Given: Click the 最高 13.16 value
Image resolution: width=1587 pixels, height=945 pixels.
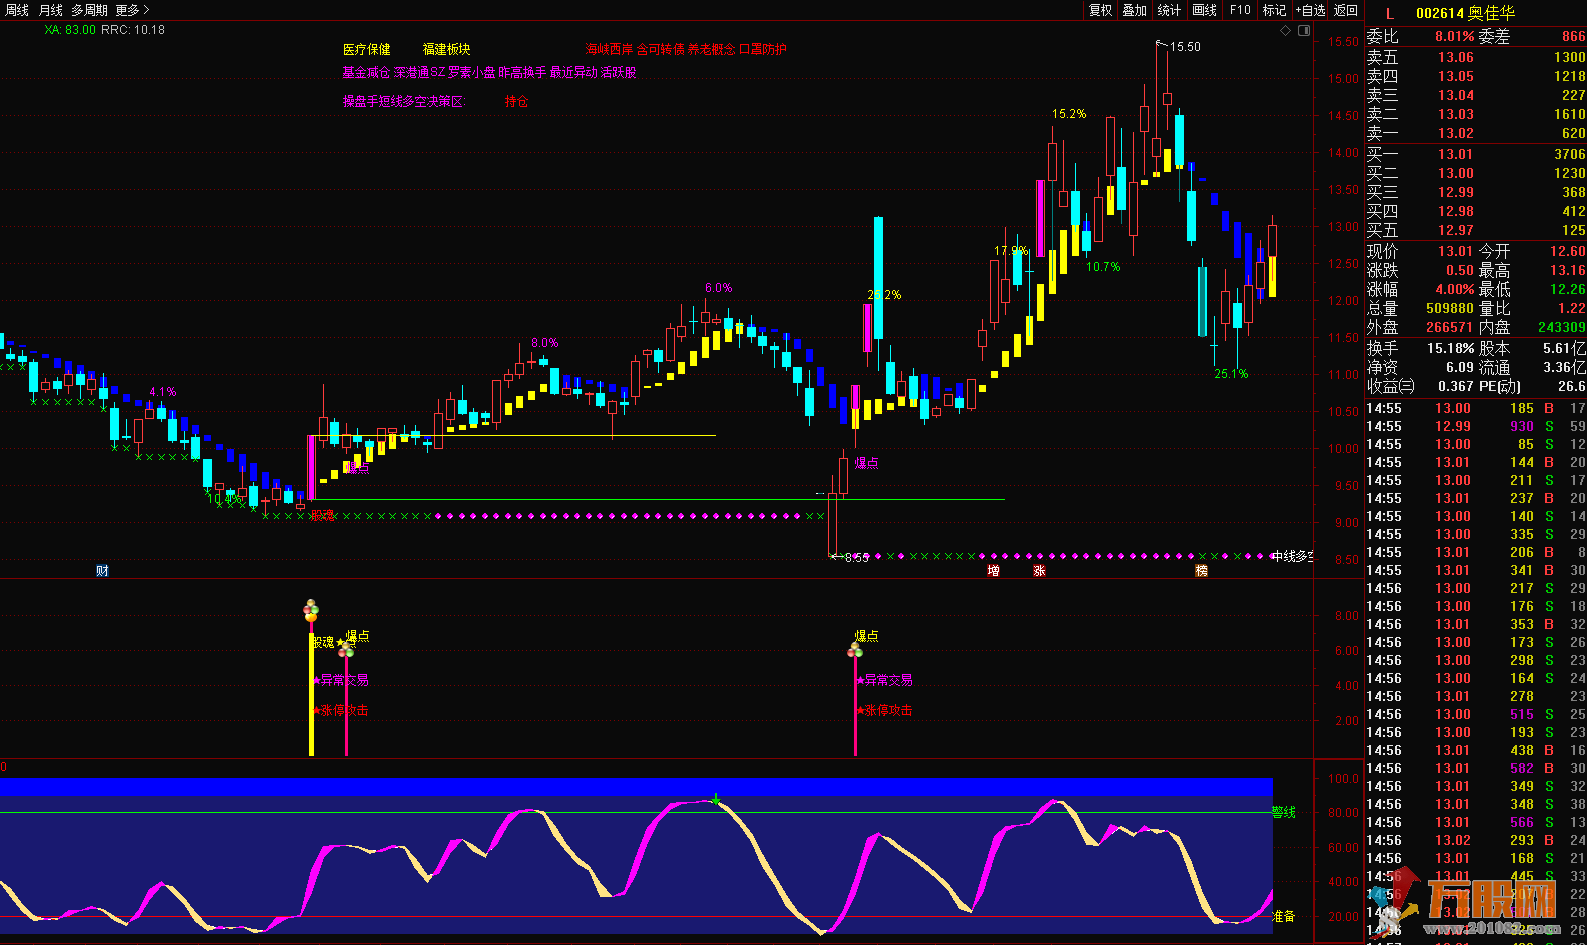Looking at the screenshot, I should pyautogui.click(x=1568, y=270).
